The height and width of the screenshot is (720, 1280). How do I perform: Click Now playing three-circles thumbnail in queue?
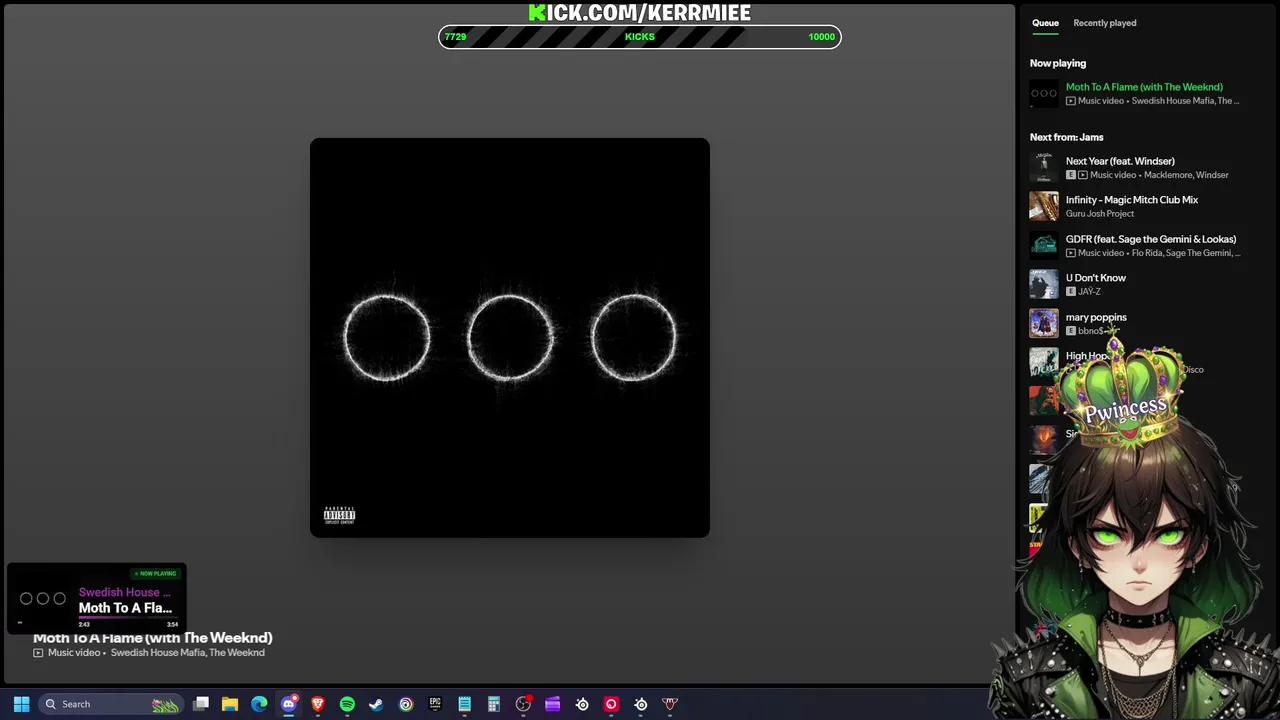(1044, 93)
